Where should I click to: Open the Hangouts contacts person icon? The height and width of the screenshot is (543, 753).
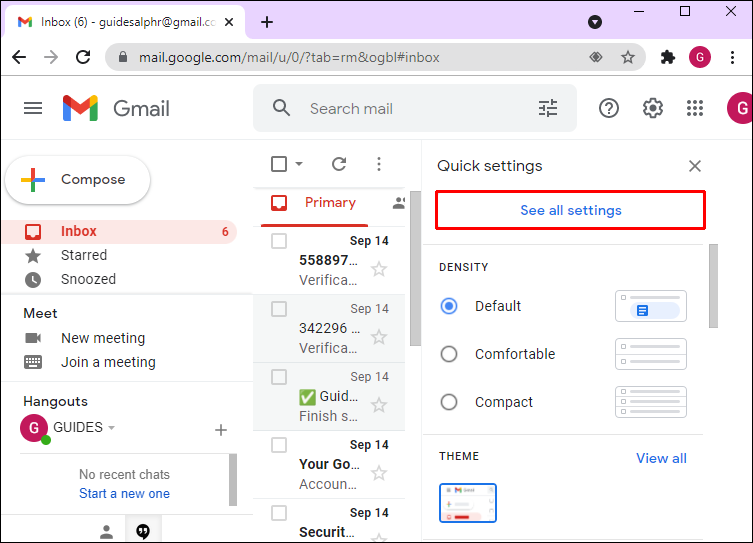click(x=106, y=531)
